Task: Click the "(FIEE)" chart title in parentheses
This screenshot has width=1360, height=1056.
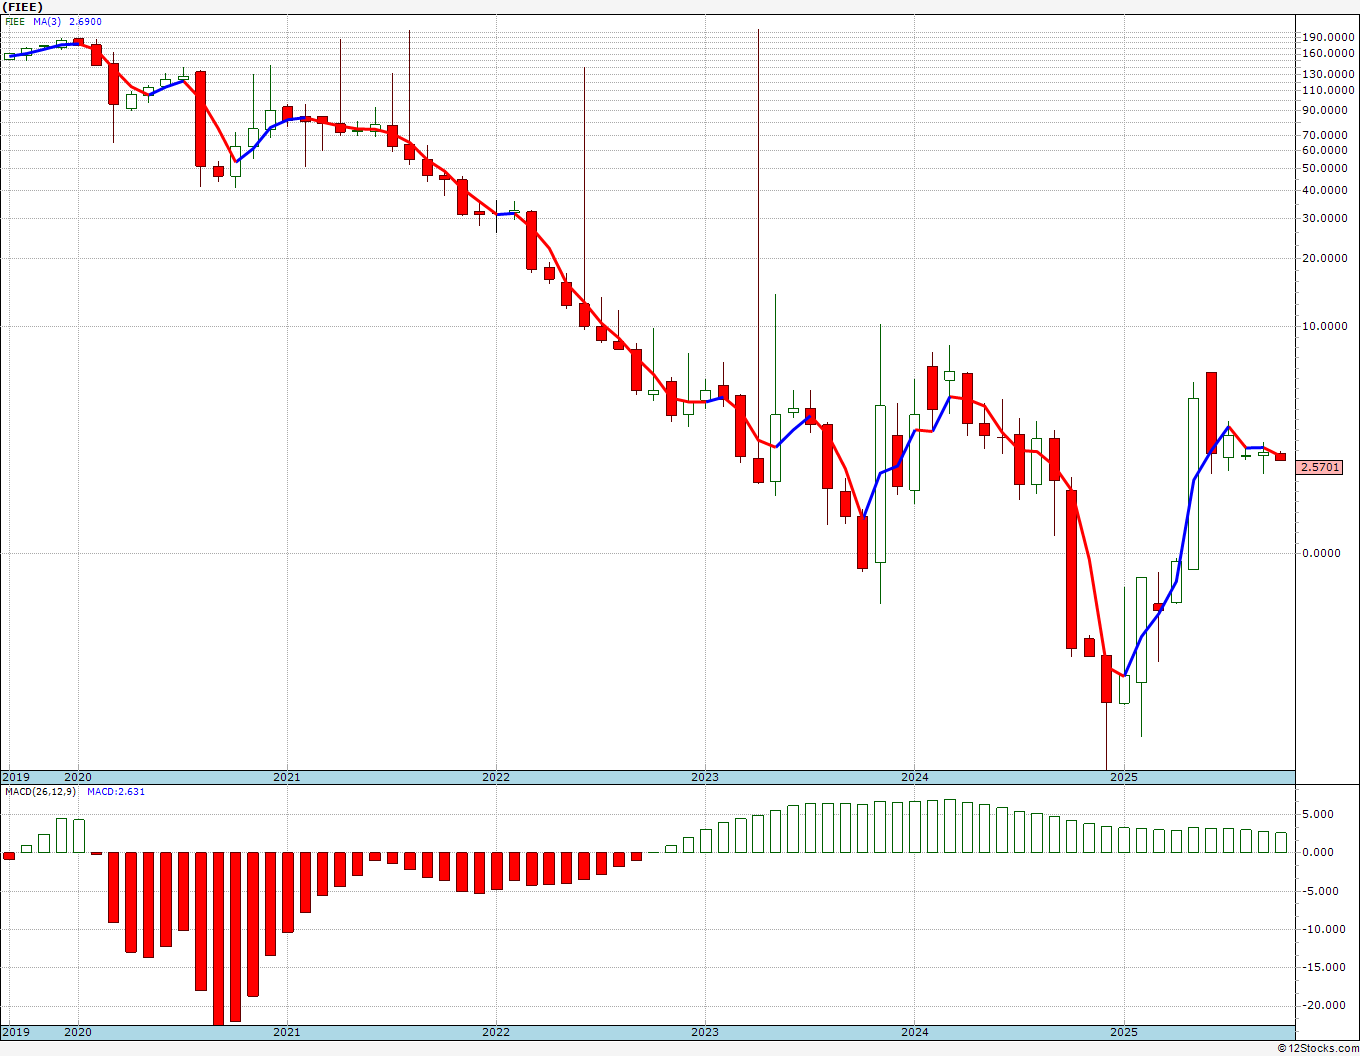Action: [x=23, y=7]
